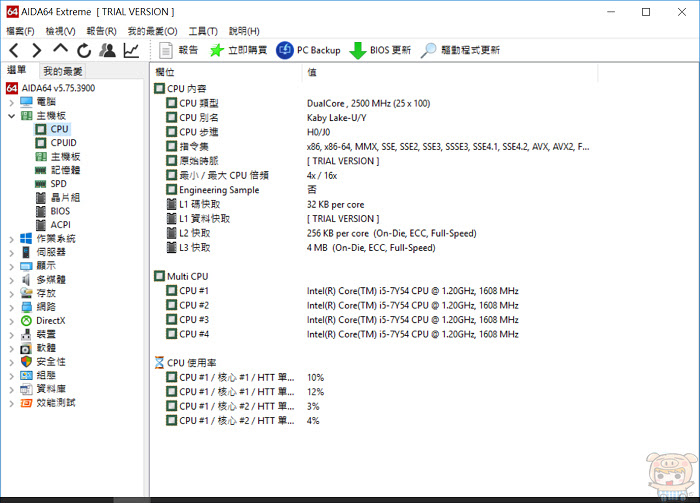700x503 pixels.
Task: Open the 我的最愛(O) menu
Action: tap(152, 31)
